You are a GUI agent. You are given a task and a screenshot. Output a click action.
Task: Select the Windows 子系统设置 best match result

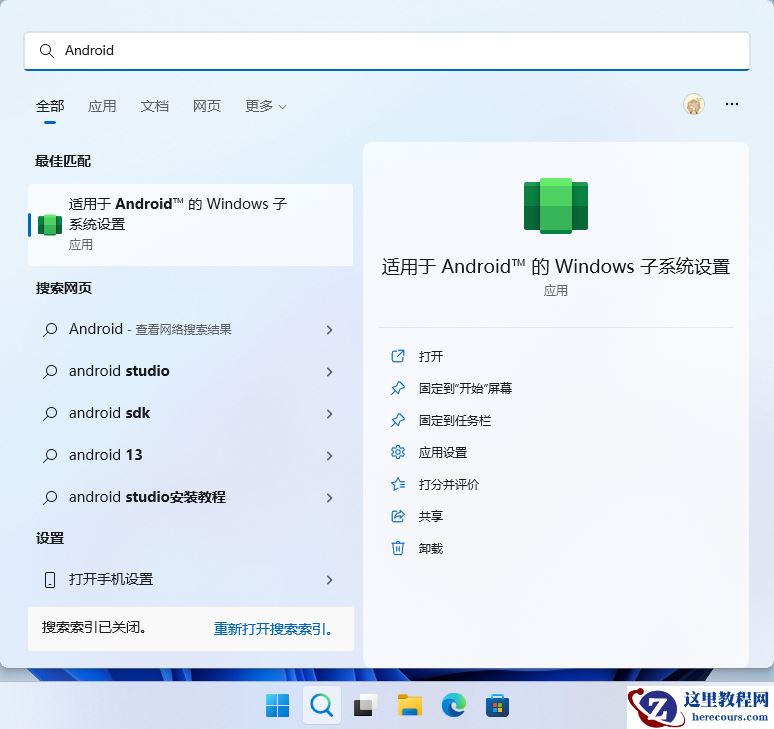pos(191,225)
